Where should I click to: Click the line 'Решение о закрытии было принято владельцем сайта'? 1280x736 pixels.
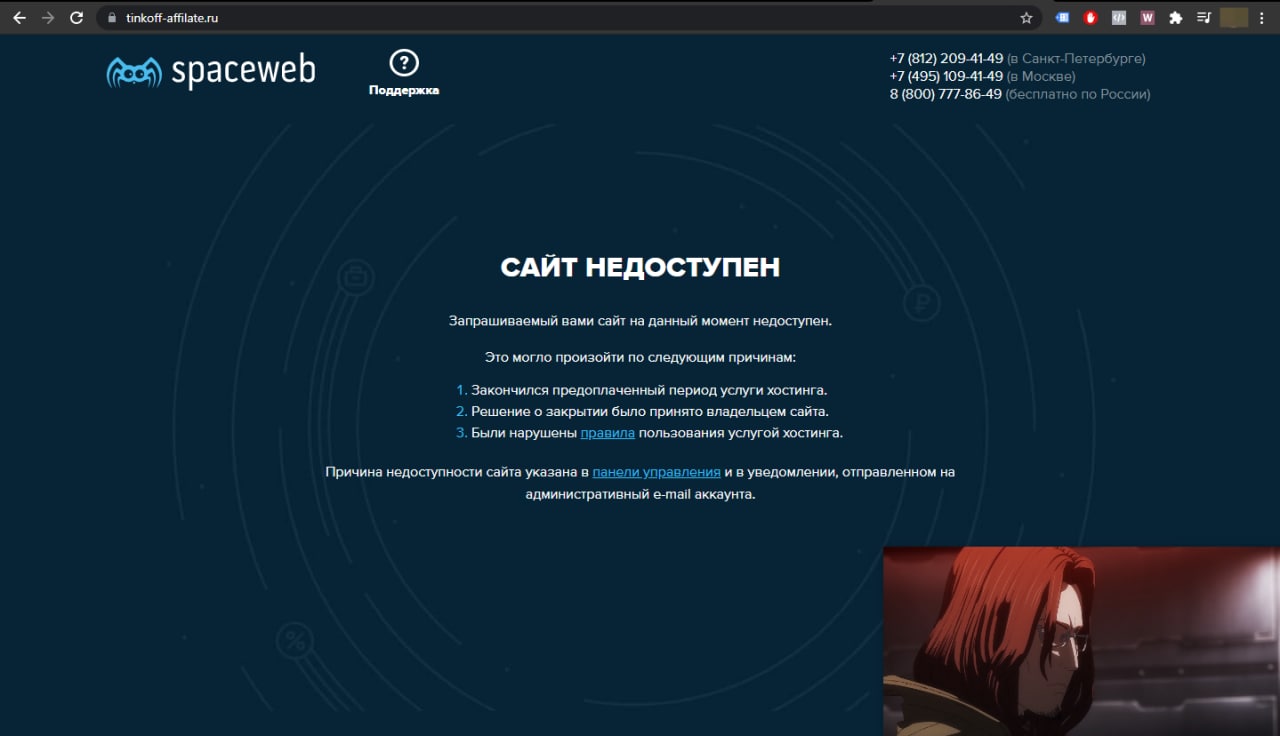(650, 411)
